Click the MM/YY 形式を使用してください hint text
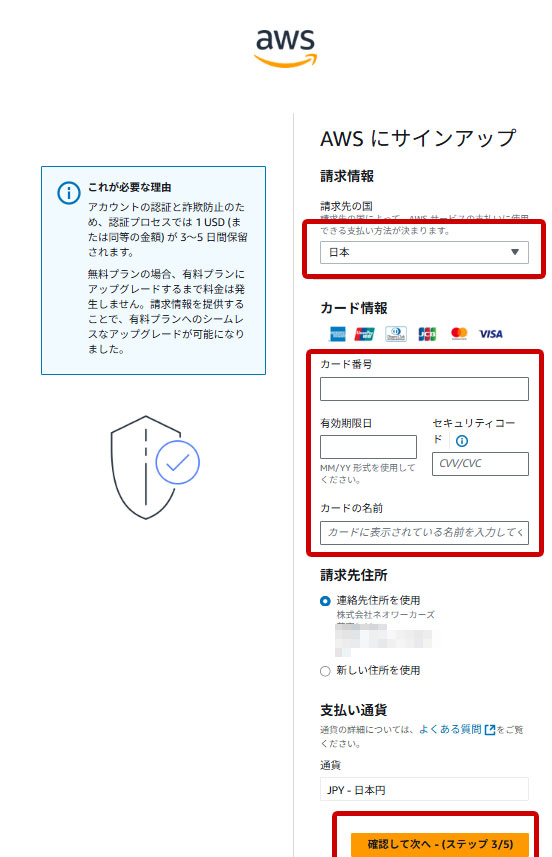 click(367, 474)
